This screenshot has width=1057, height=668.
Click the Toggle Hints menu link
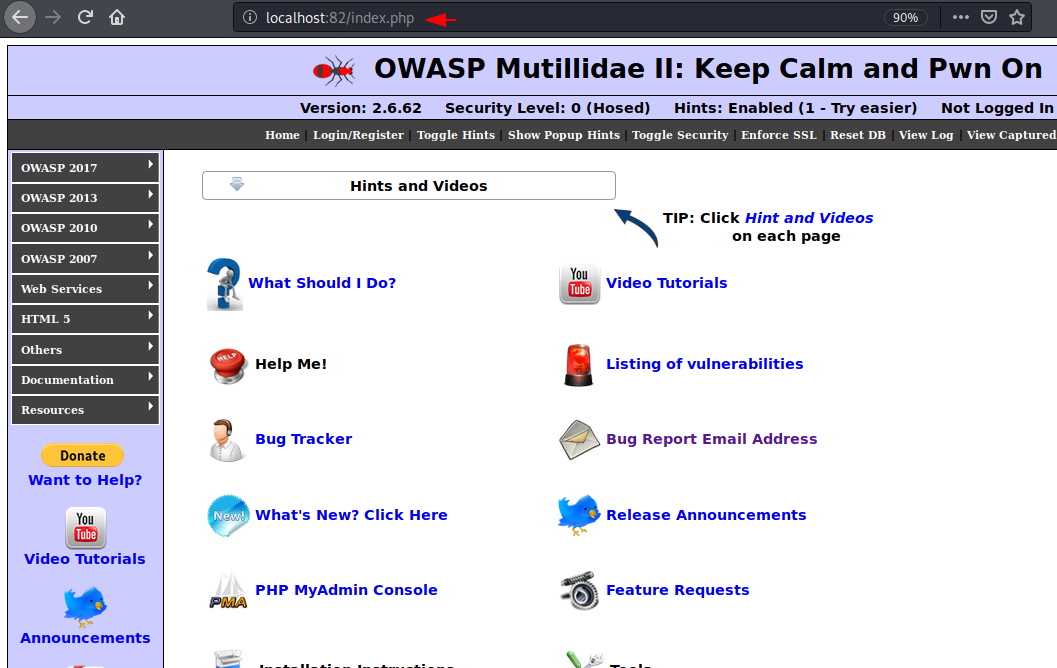456,135
